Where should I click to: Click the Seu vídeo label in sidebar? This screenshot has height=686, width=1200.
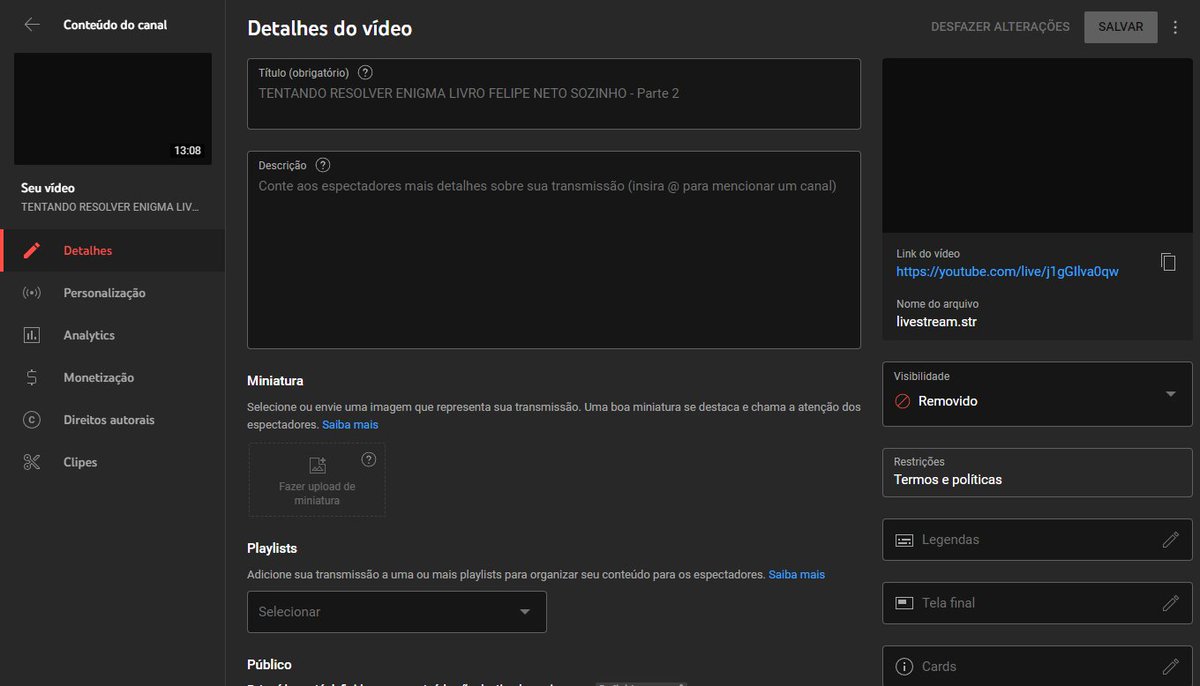(48, 188)
